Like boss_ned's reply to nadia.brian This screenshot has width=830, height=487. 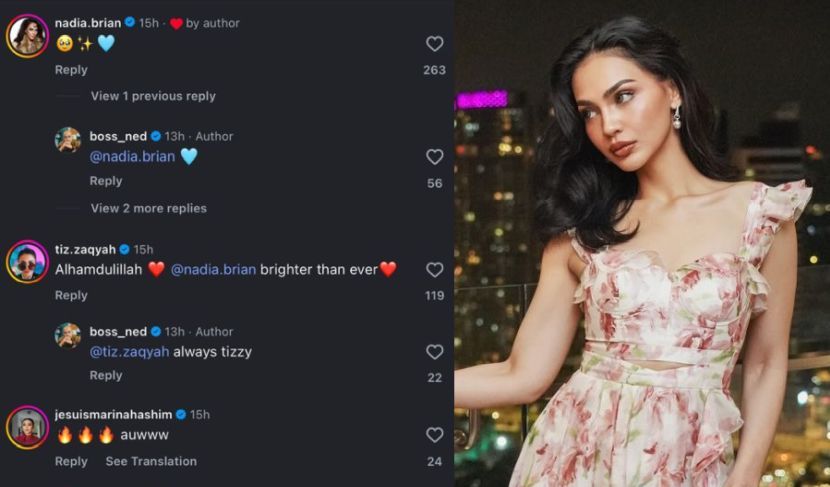click(x=434, y=157)
